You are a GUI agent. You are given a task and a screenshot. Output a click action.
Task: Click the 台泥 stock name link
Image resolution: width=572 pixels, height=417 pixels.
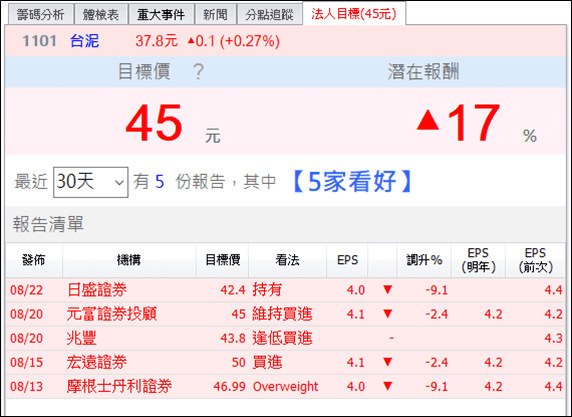84,41
